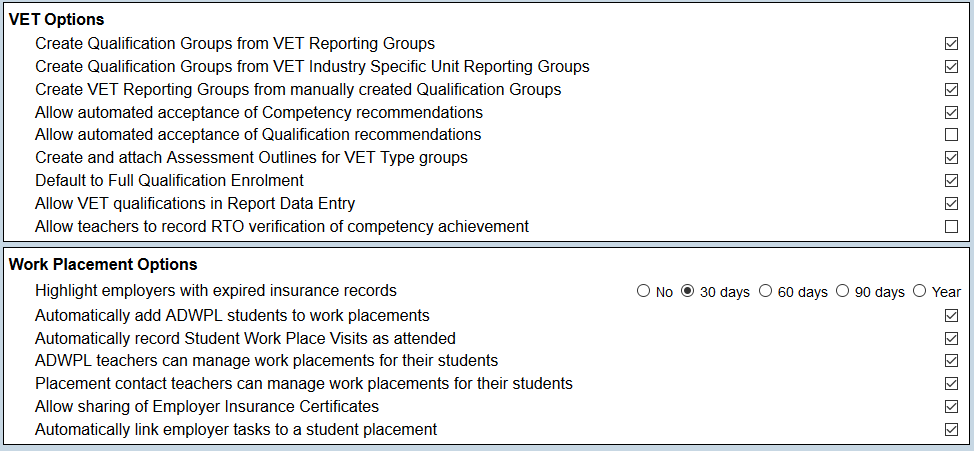This screenshot has height=451, width=974.
Task: Uncheck Automatically add ADWPL students to placements
Action: tap(951, 316)
